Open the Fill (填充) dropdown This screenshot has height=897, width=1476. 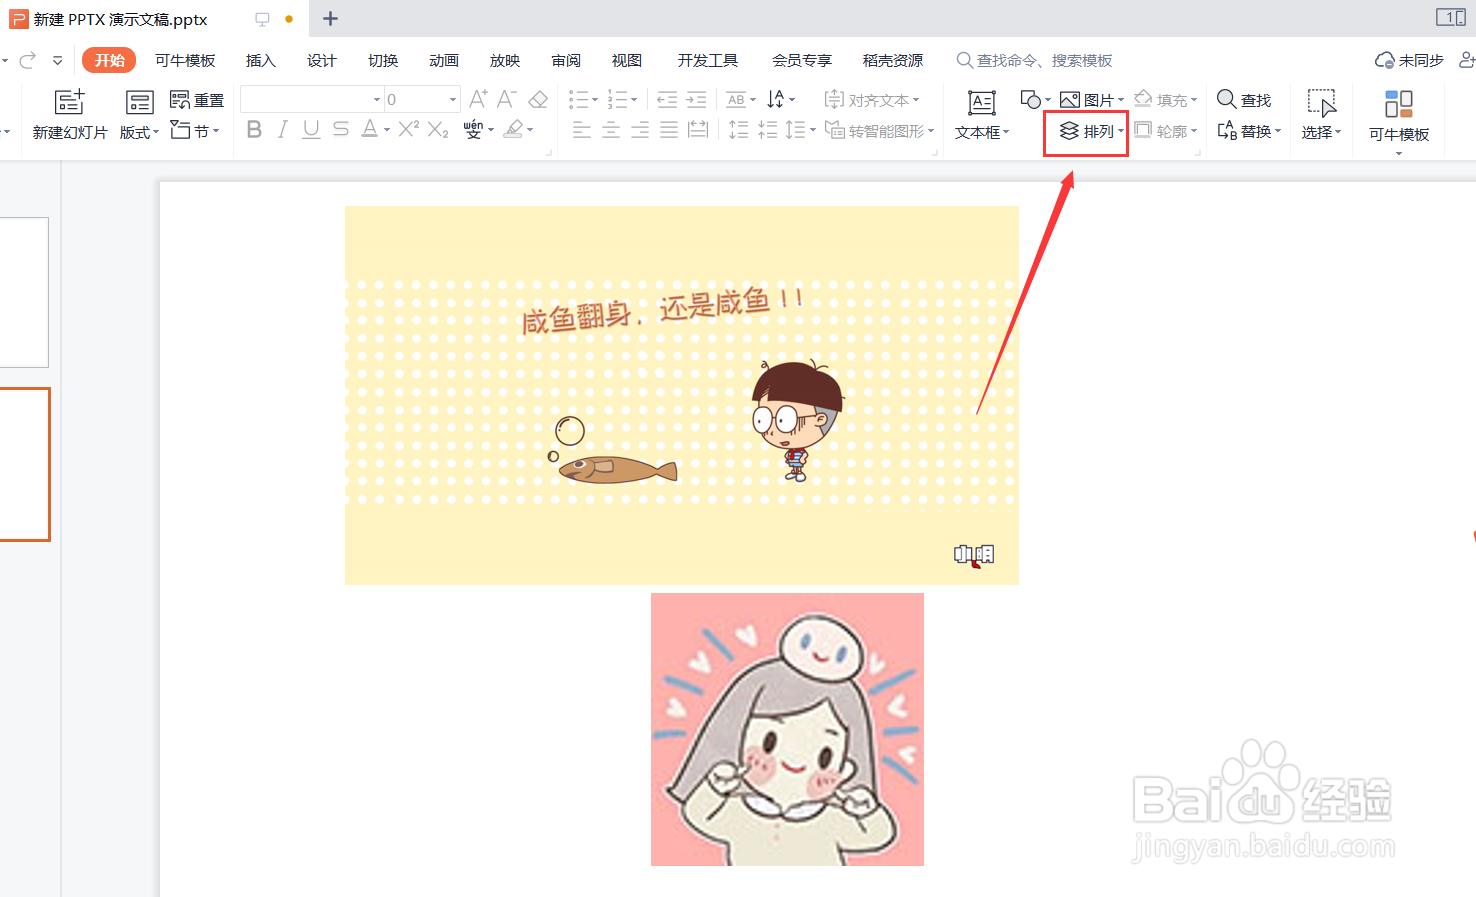1166,100
